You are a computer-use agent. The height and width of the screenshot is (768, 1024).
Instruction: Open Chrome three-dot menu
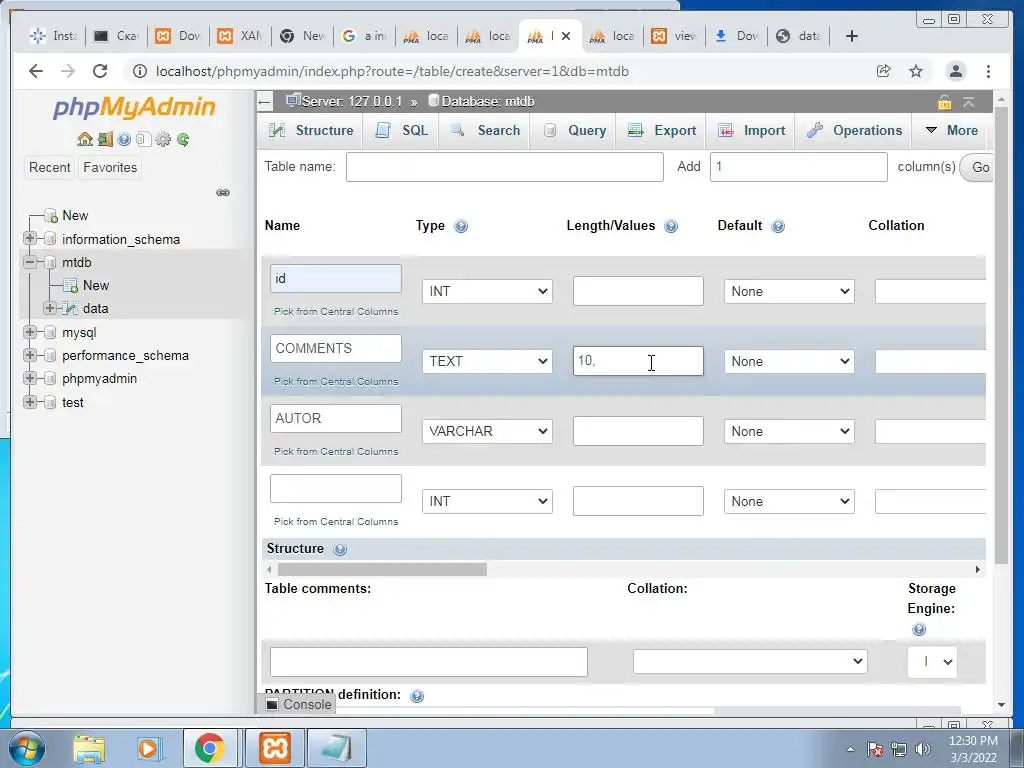[x=988, y=71]
